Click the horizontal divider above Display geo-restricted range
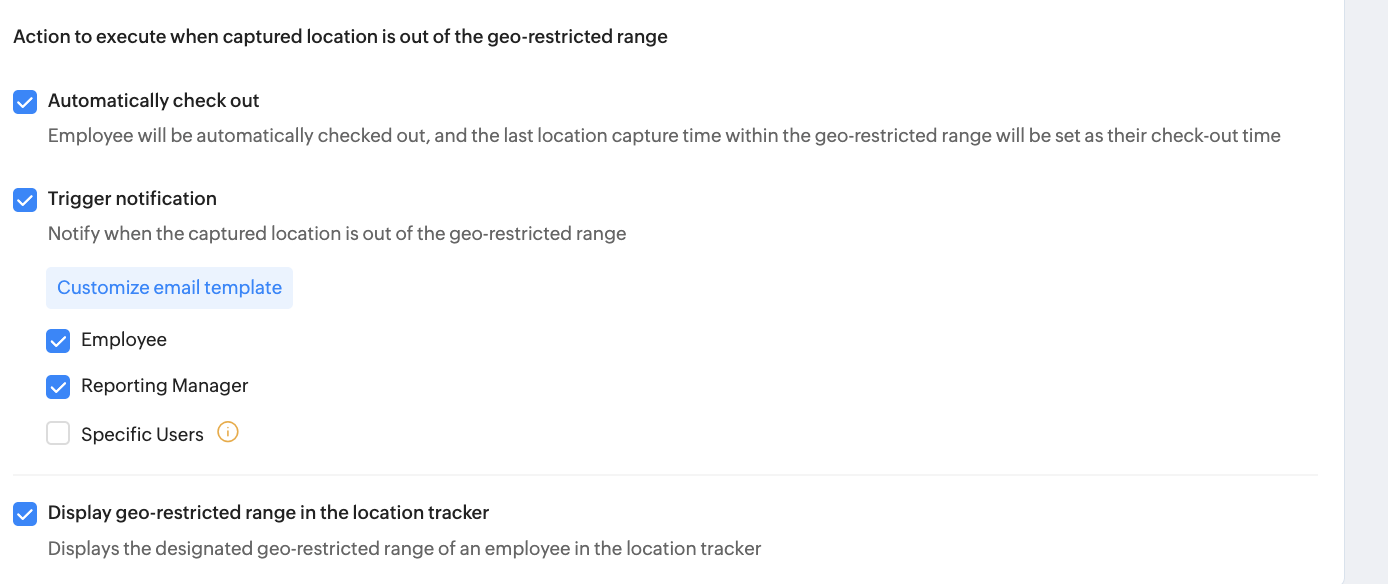 [664, 475]
